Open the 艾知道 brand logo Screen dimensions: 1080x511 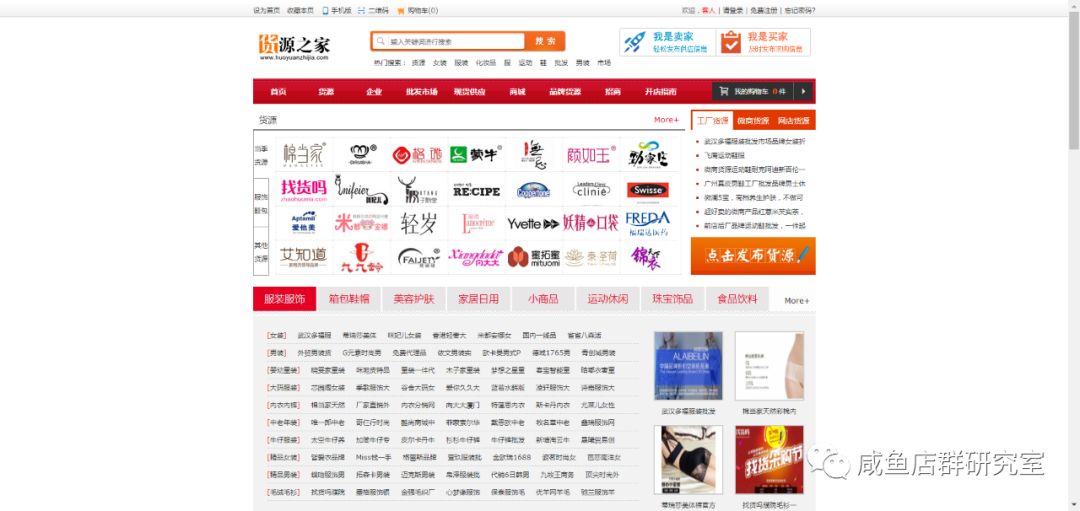pyautogui.click(x=304, y=258)
